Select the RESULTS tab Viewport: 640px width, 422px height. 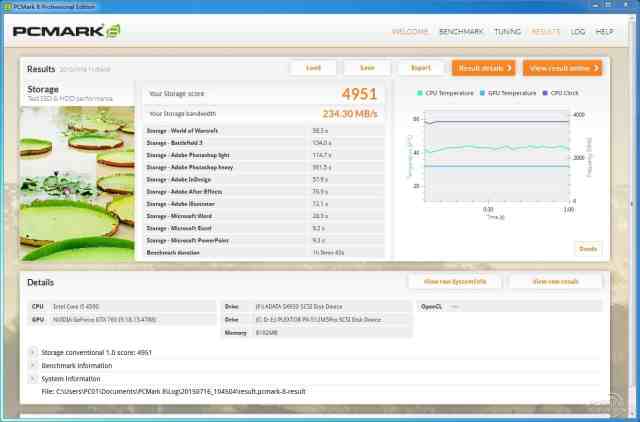545,31
